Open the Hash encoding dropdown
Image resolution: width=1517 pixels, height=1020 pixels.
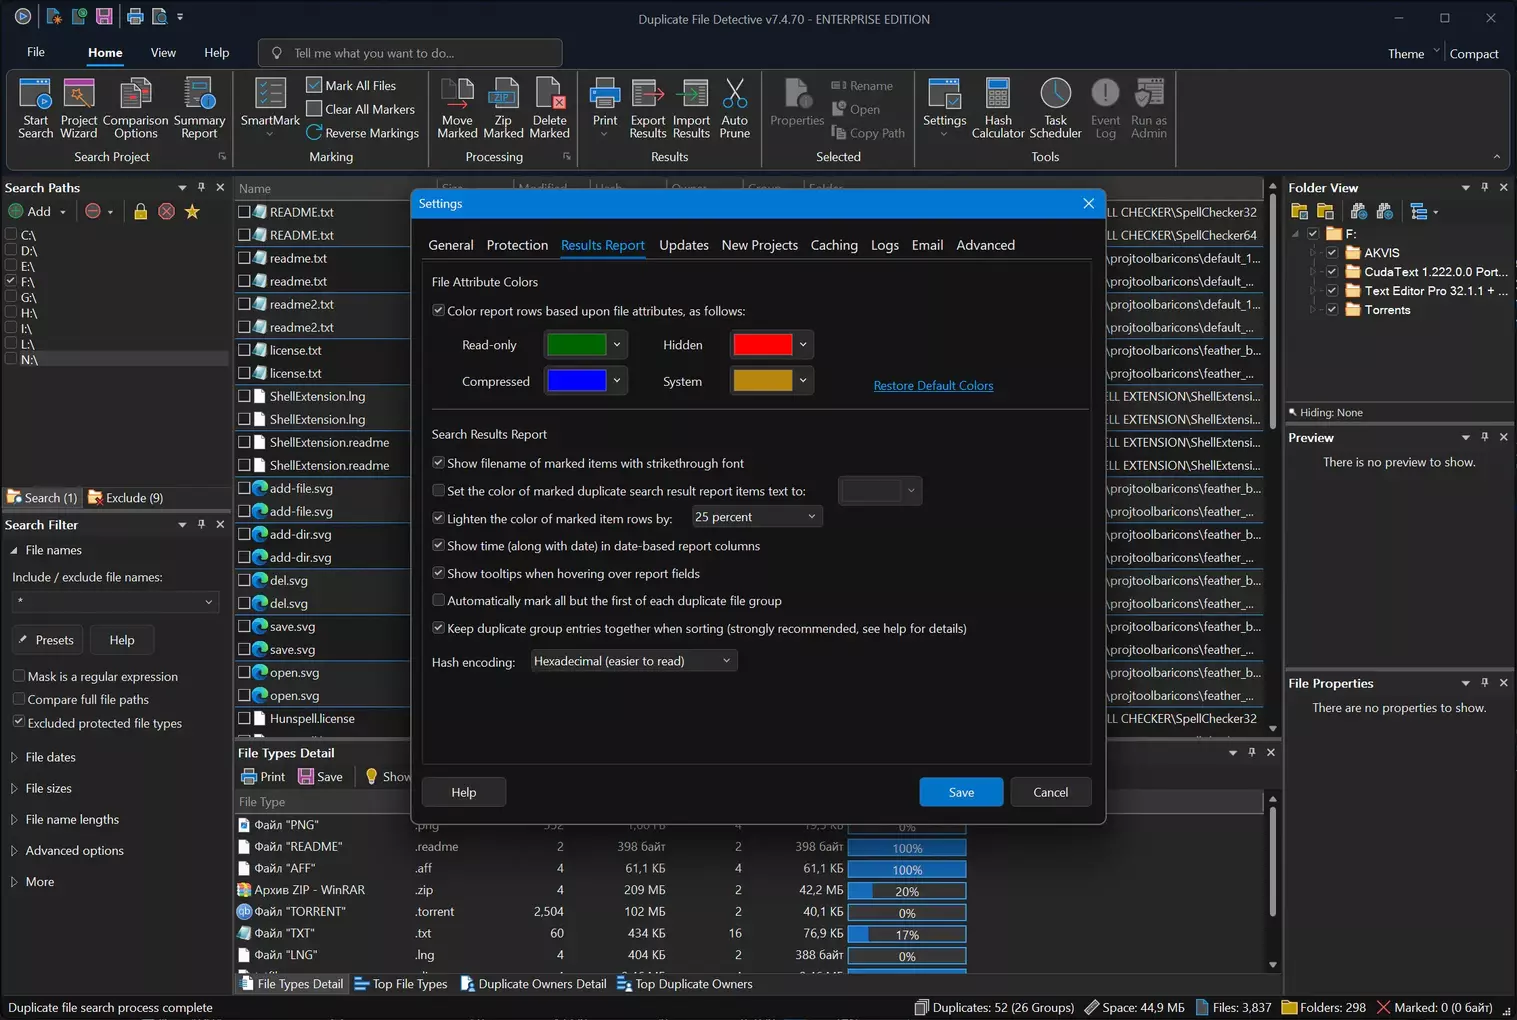633,661
